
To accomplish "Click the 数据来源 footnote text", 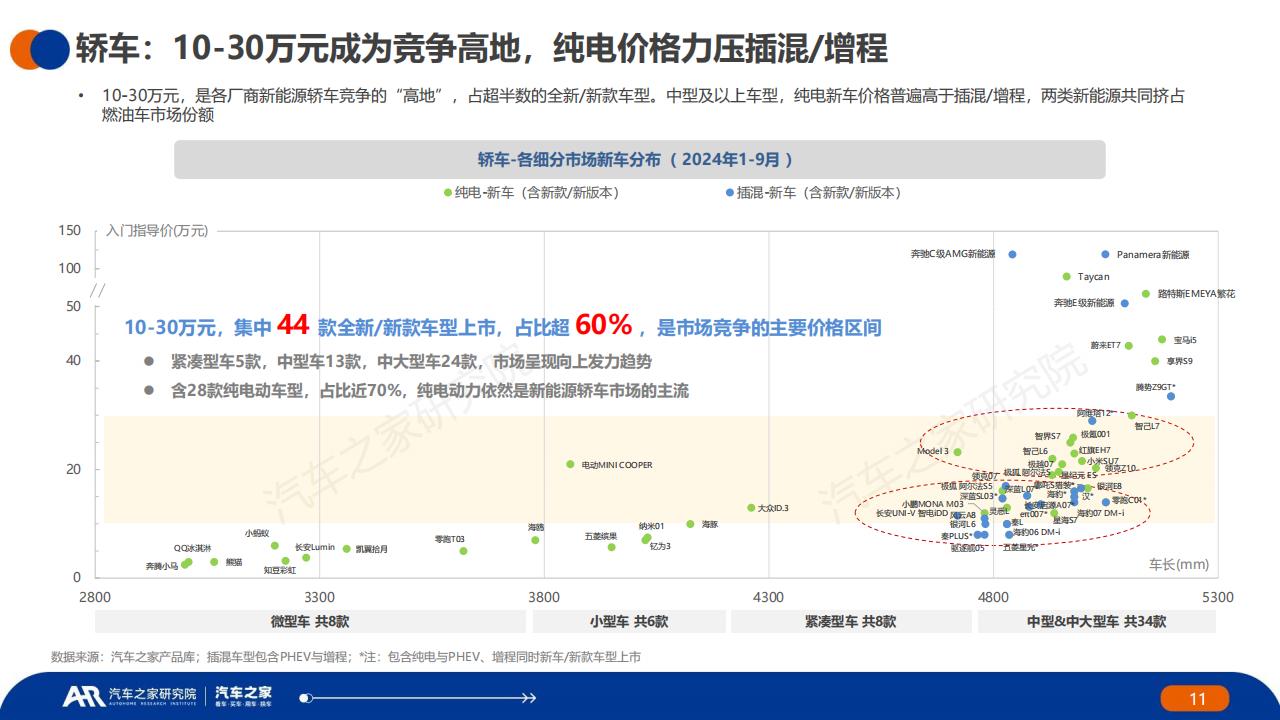I will tap(346, 657).
